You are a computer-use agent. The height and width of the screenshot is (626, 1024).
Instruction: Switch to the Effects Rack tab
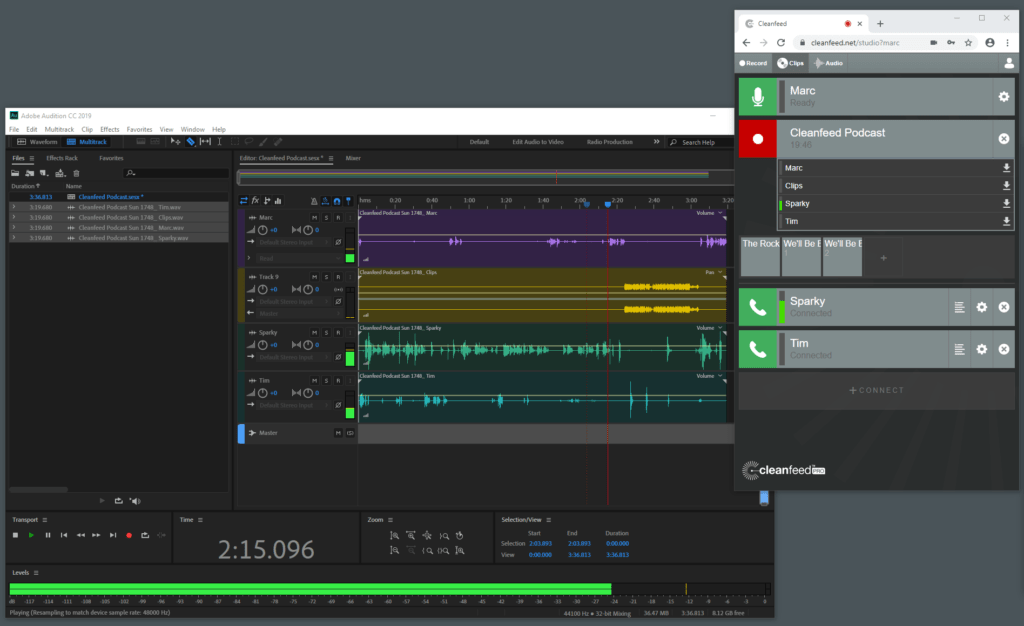[61, 158]
